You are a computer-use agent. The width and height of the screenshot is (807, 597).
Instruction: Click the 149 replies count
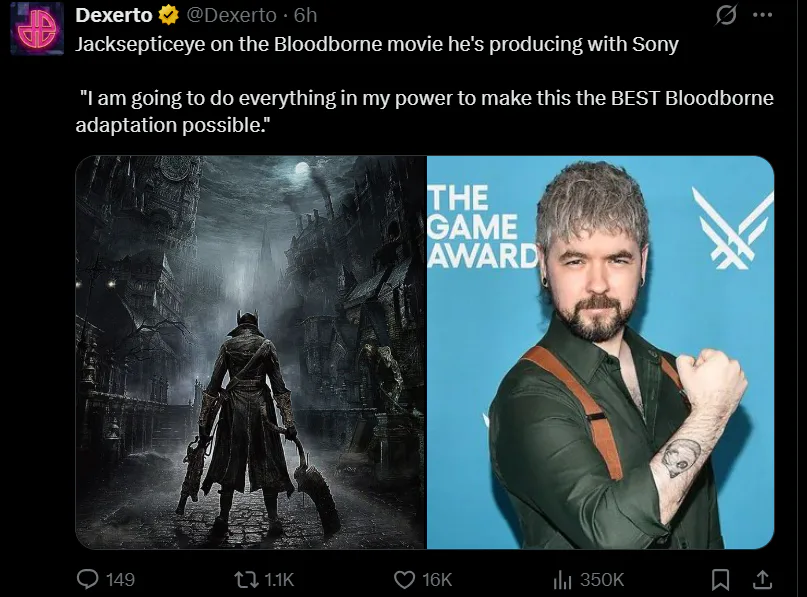tap(120, 580)
